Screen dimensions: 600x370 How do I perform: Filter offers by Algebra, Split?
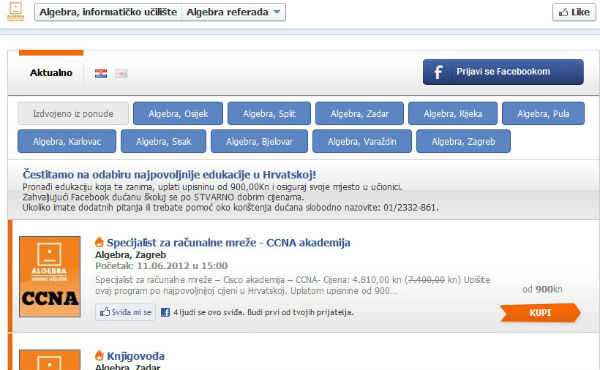click(269, 113)
